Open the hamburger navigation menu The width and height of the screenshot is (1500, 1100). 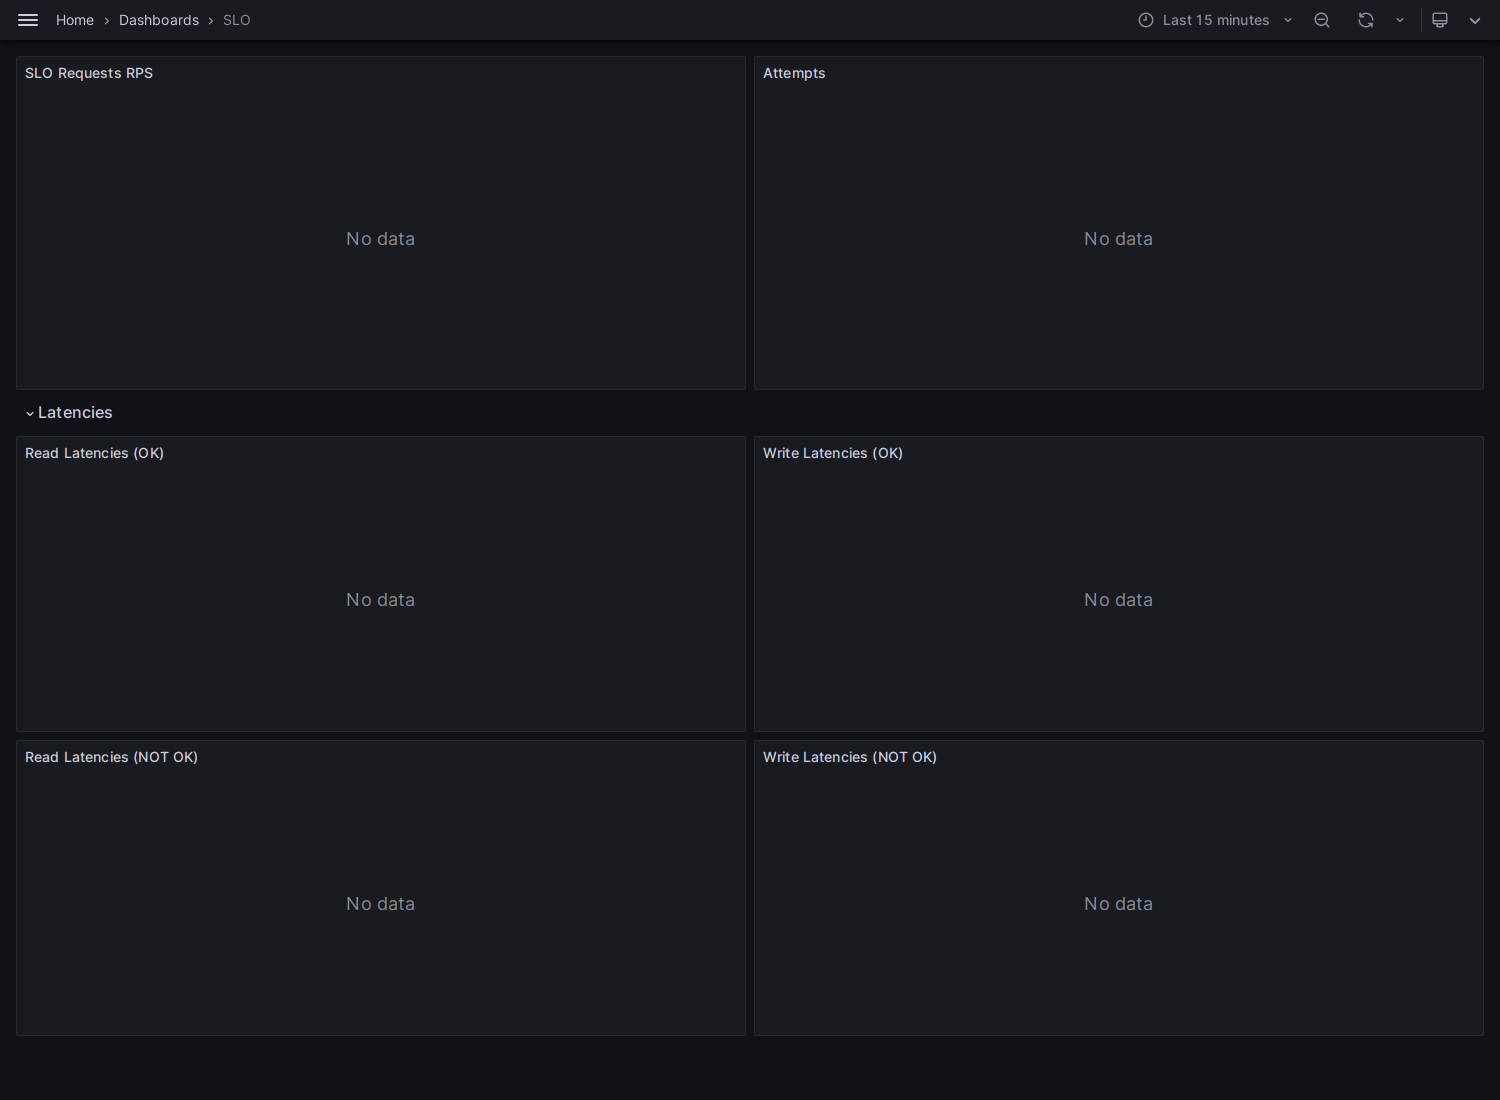click(28, 20)
